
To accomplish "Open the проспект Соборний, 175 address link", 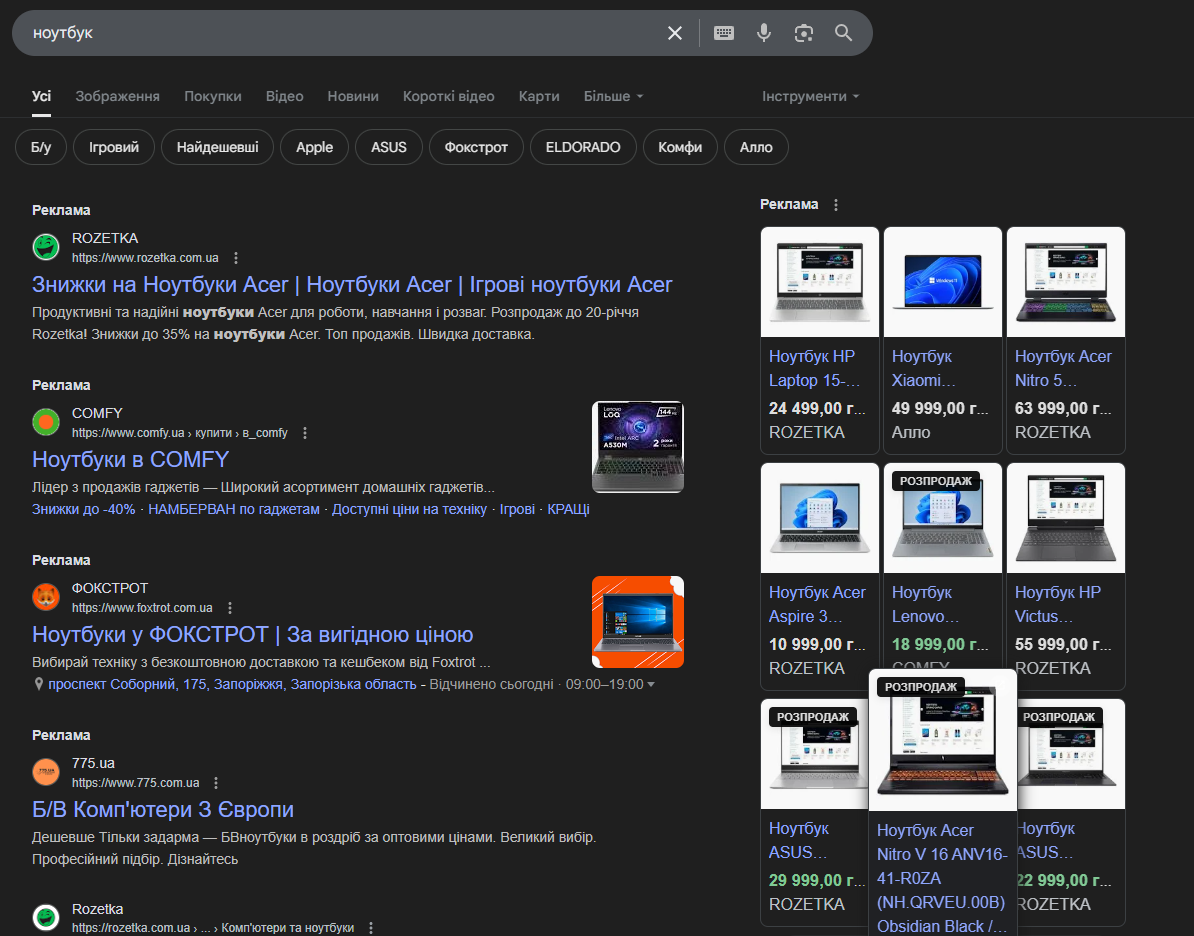I will [232, 685].
